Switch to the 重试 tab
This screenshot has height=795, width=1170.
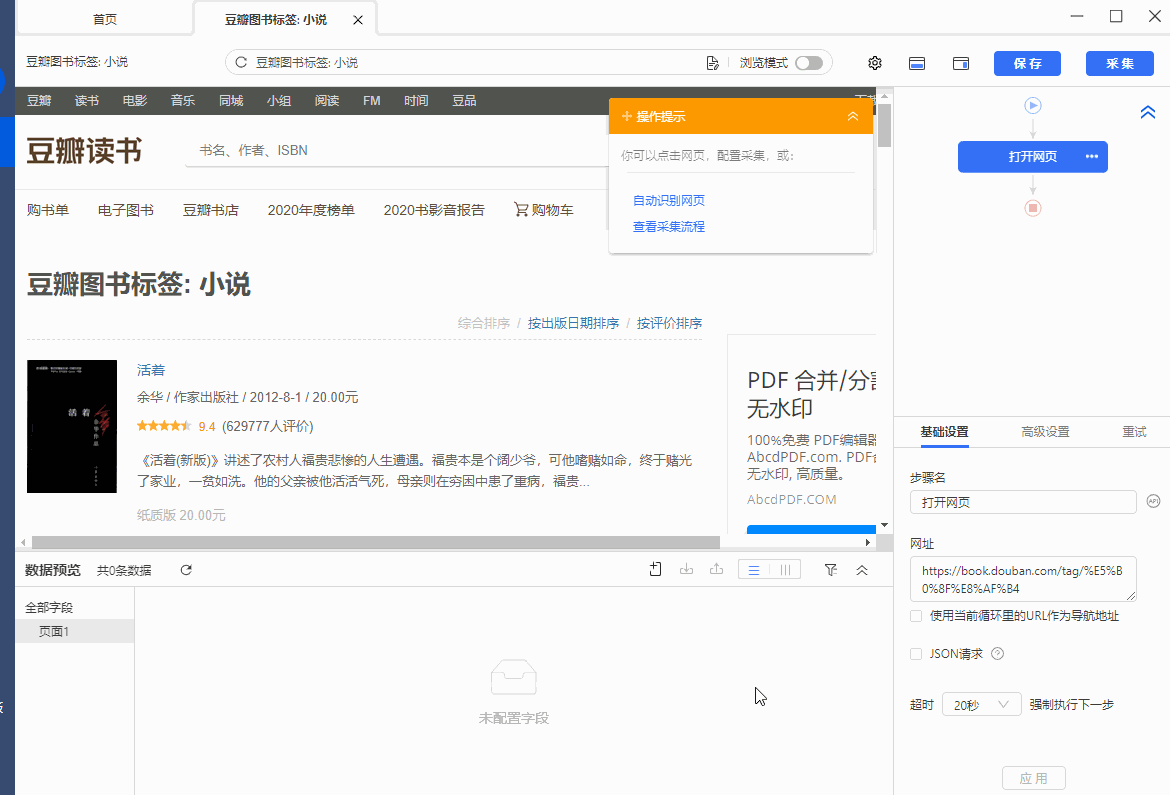coord(1134,431)
